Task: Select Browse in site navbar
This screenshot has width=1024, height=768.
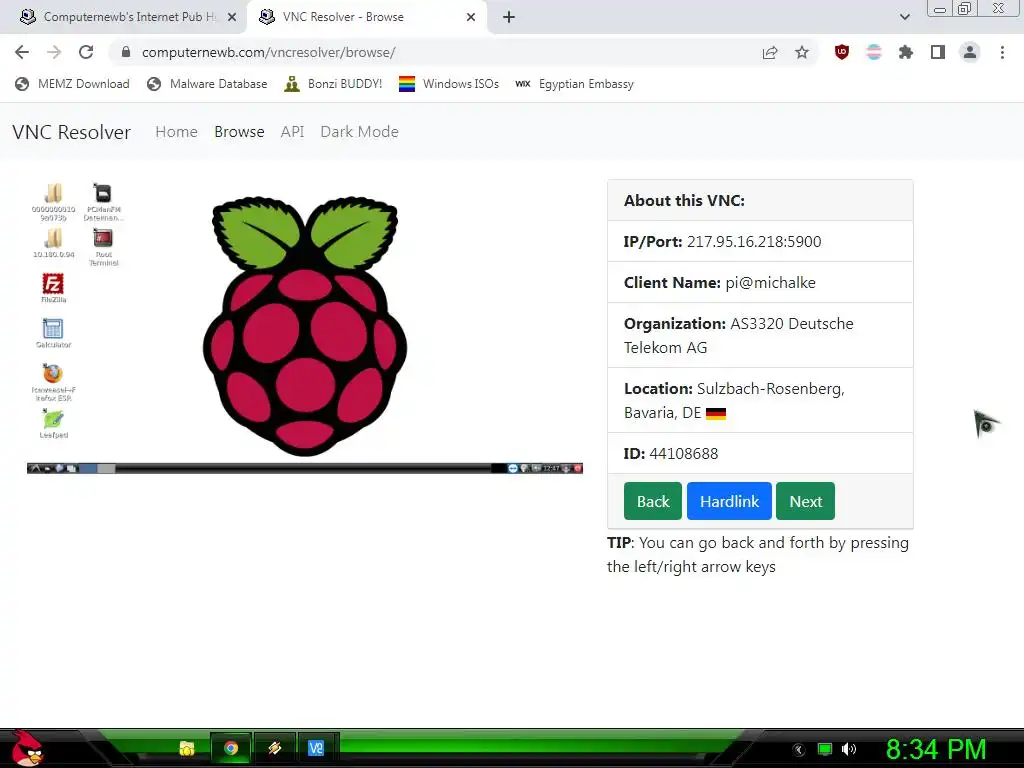Action: [239, 131]
